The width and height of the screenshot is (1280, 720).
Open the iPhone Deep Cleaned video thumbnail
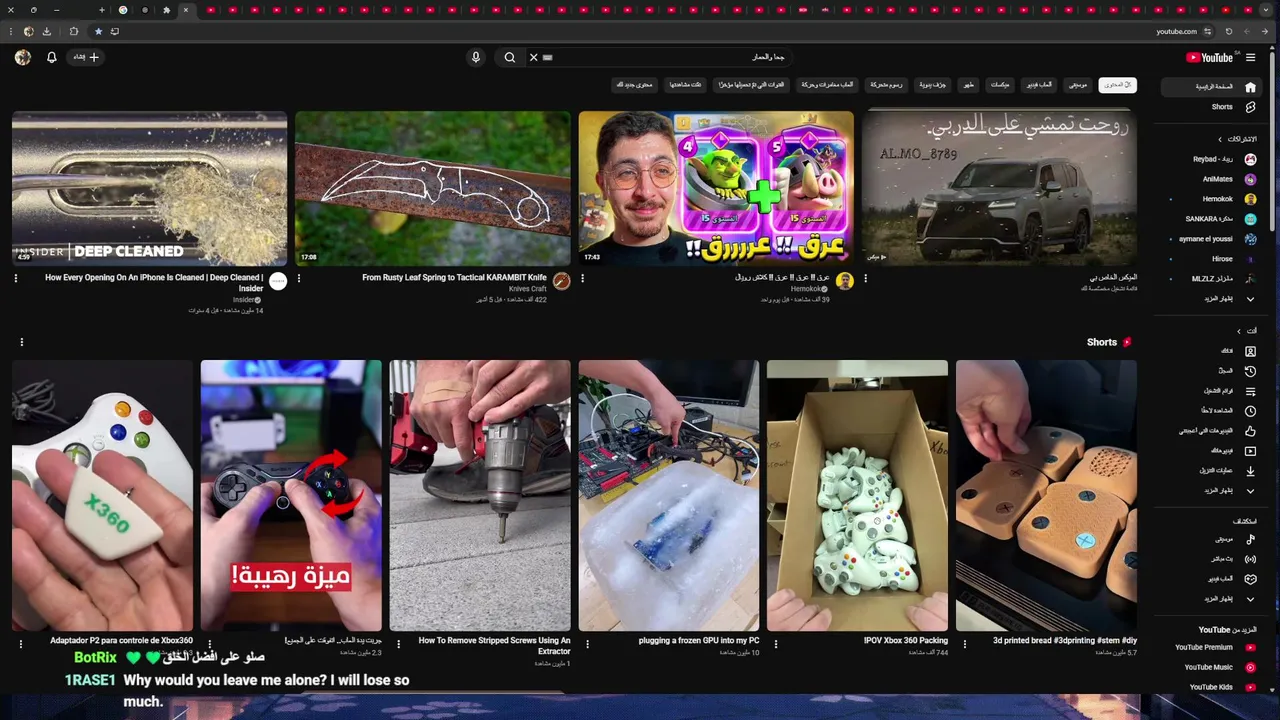[x=150, y=188]
